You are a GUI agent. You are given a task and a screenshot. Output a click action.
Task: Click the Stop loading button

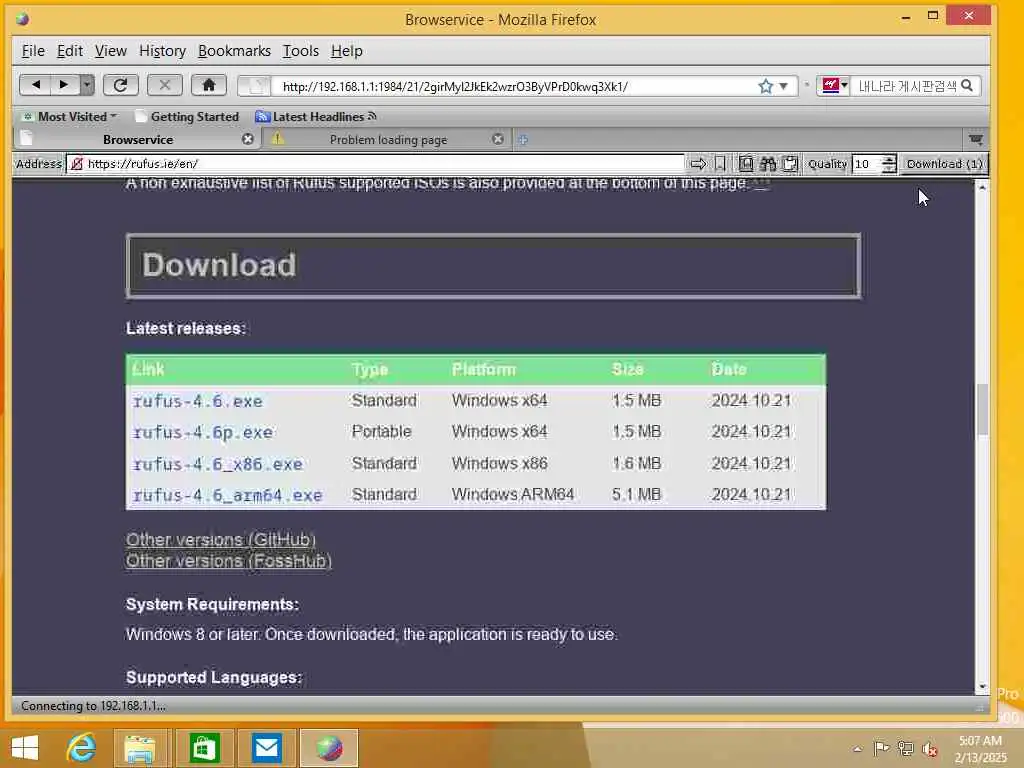165,85
